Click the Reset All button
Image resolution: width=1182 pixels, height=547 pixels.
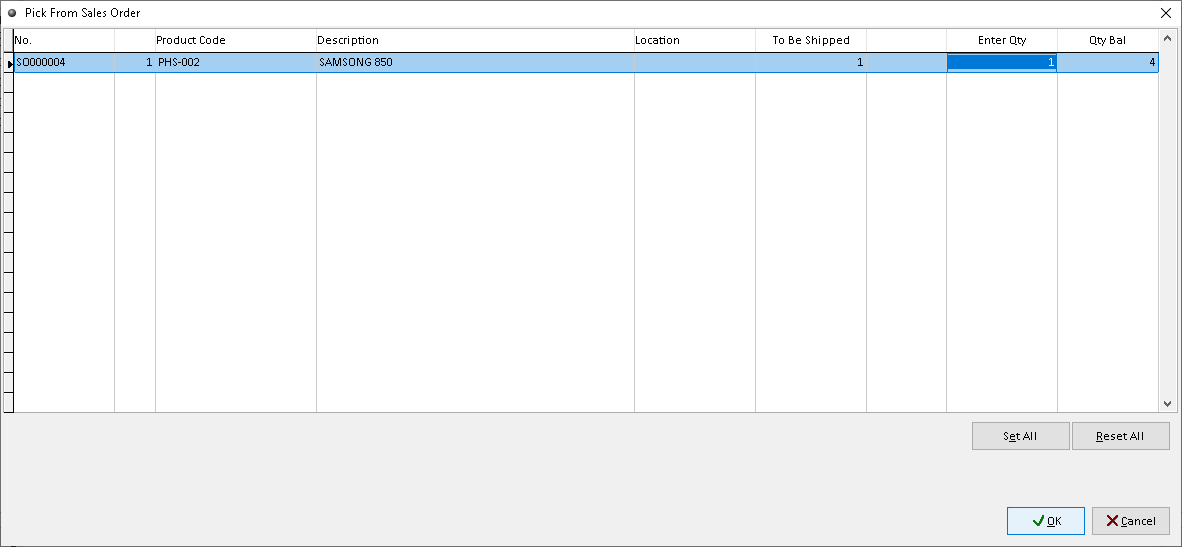[1120, 436]
